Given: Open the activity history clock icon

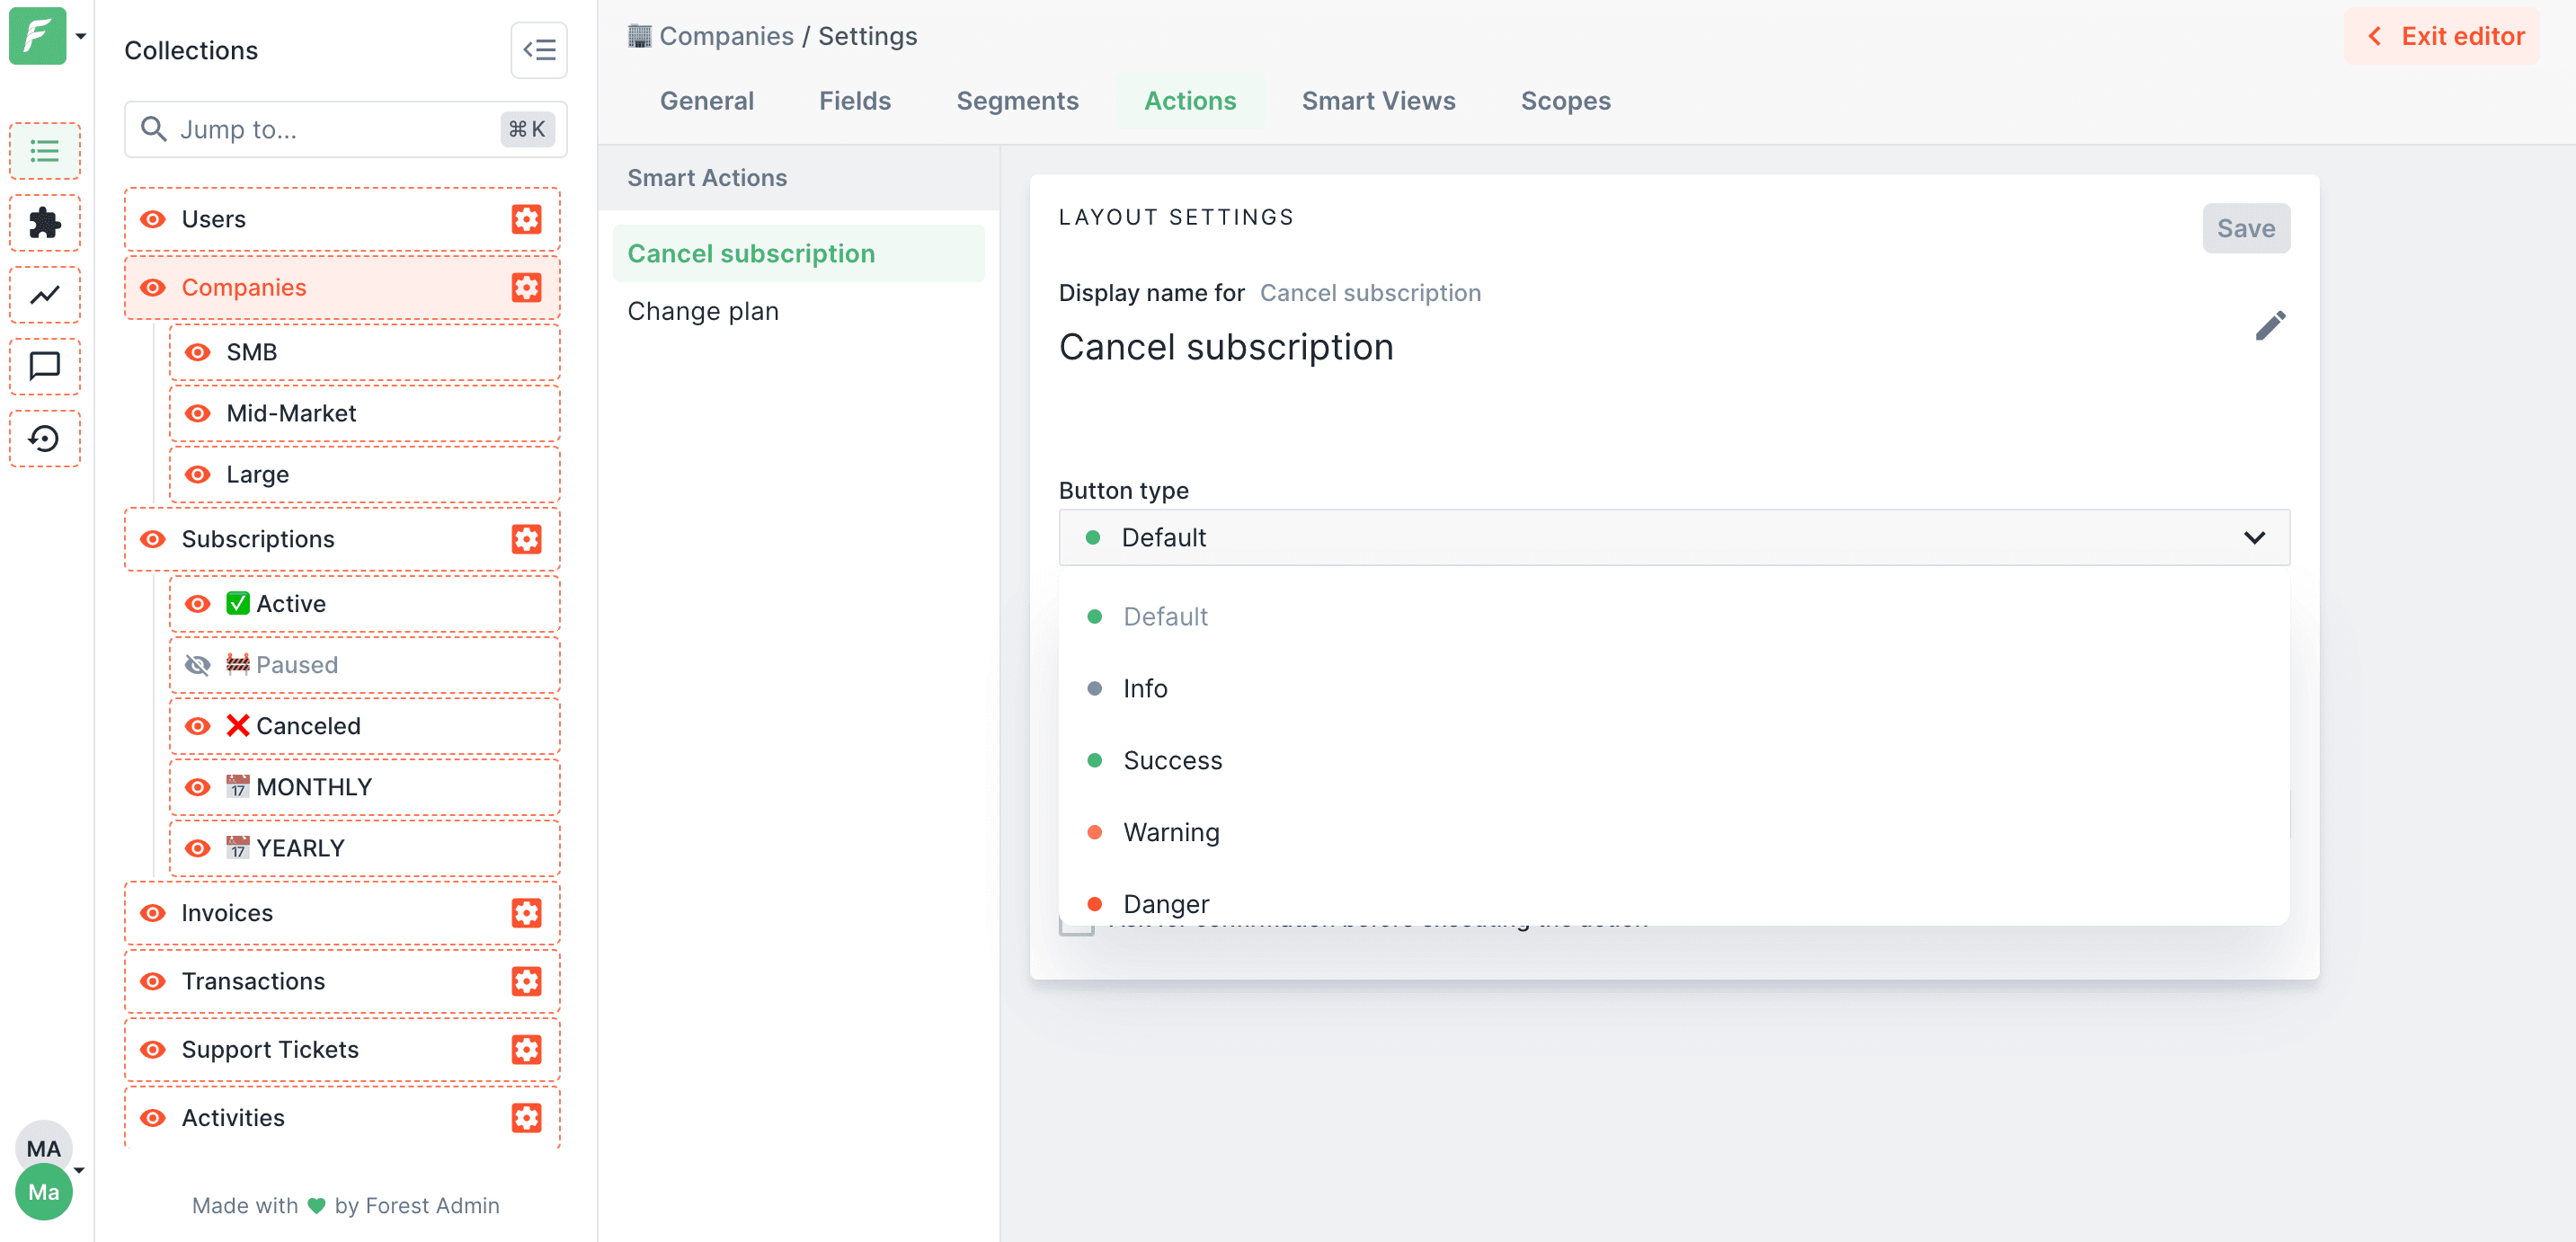Looking at the screenshot, I should [45, 438].
